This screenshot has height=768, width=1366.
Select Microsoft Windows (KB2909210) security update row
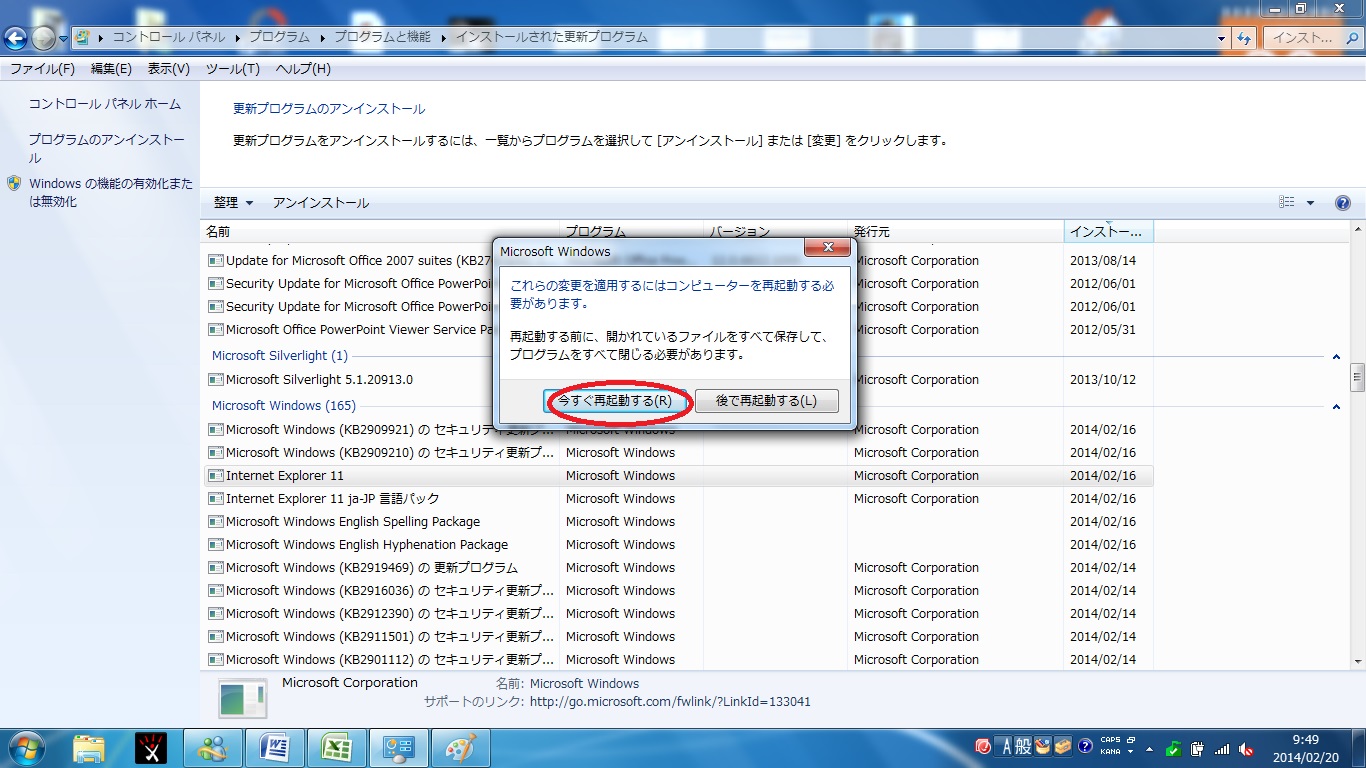click(x=678, y=453)
